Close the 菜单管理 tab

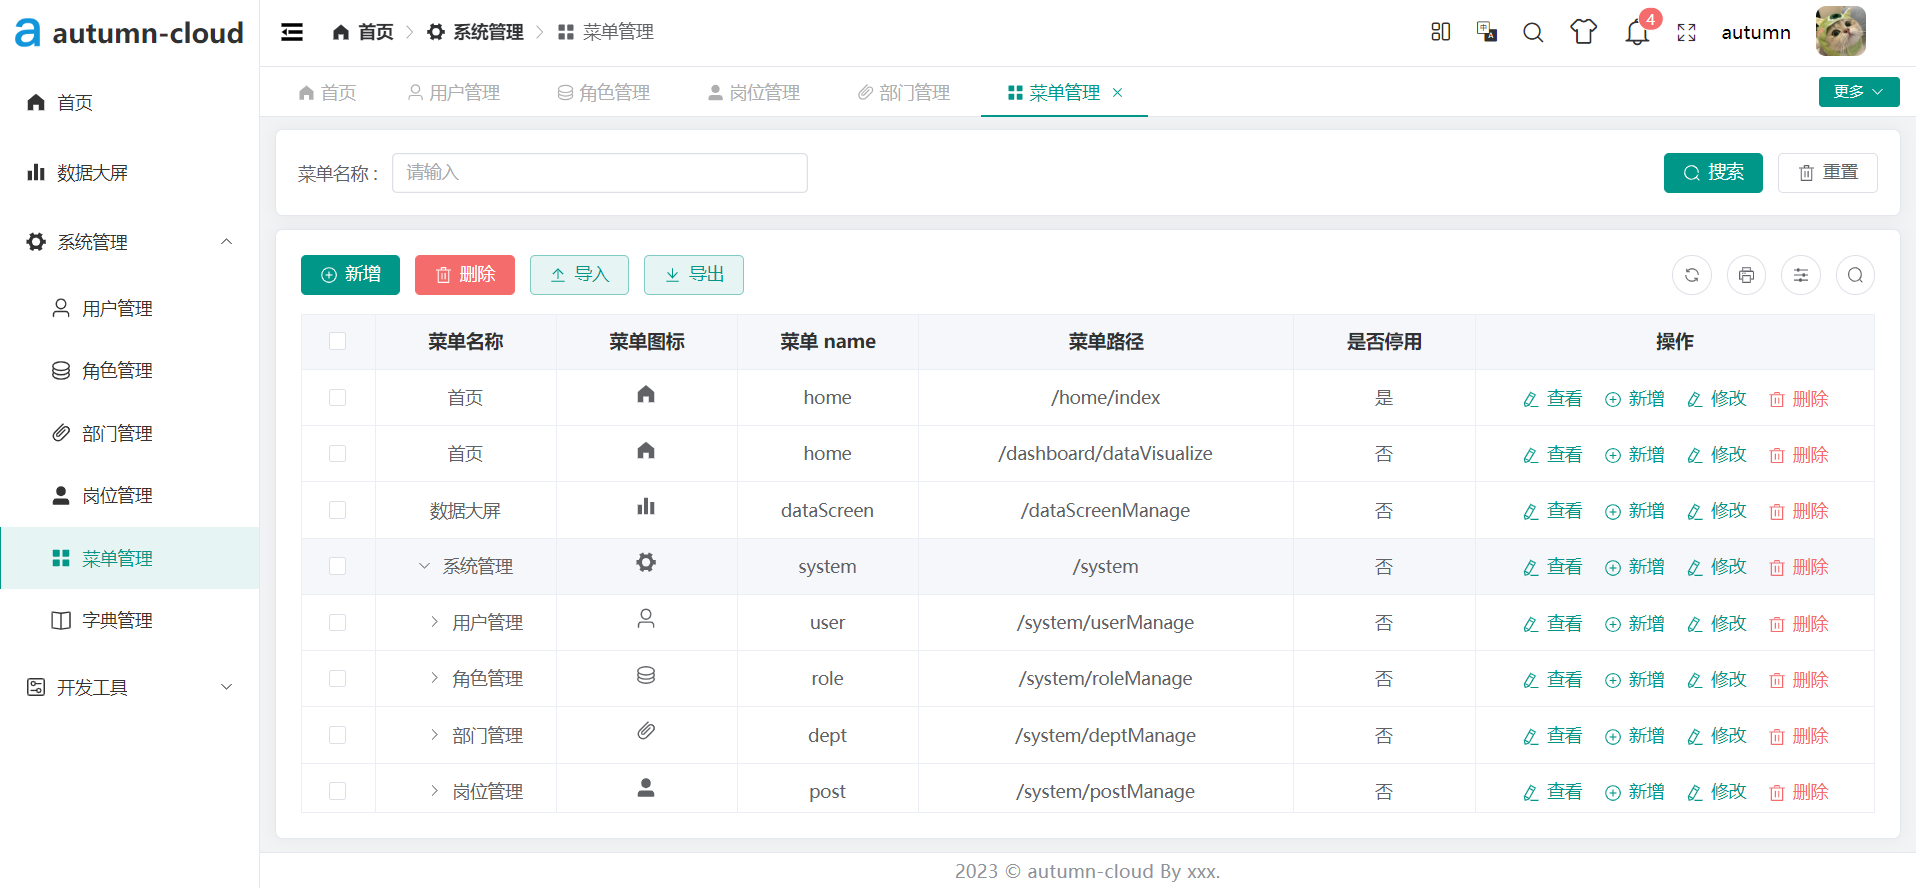click(x=1118, y=93)
